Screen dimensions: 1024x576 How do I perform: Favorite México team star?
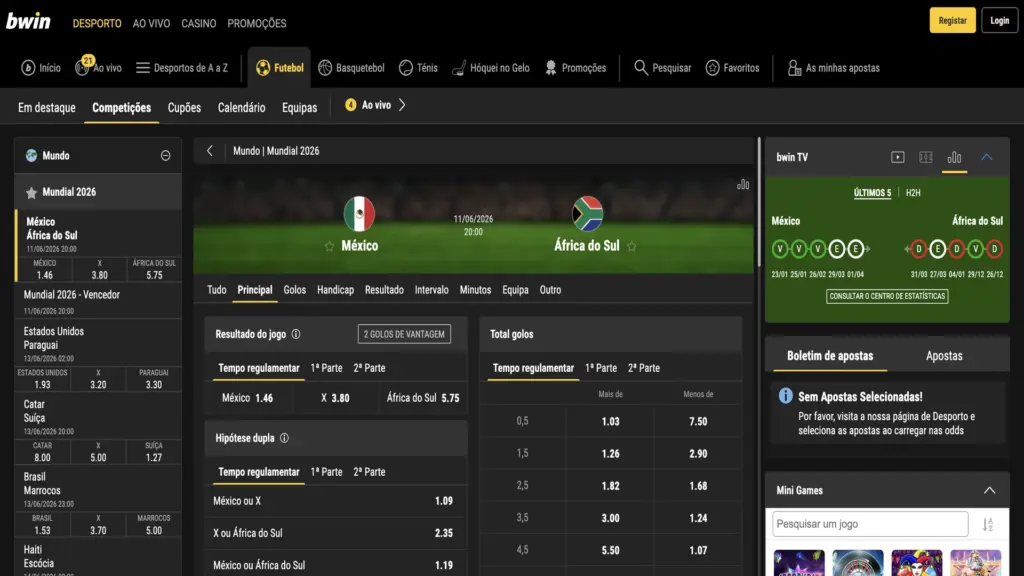pos(329,246)
